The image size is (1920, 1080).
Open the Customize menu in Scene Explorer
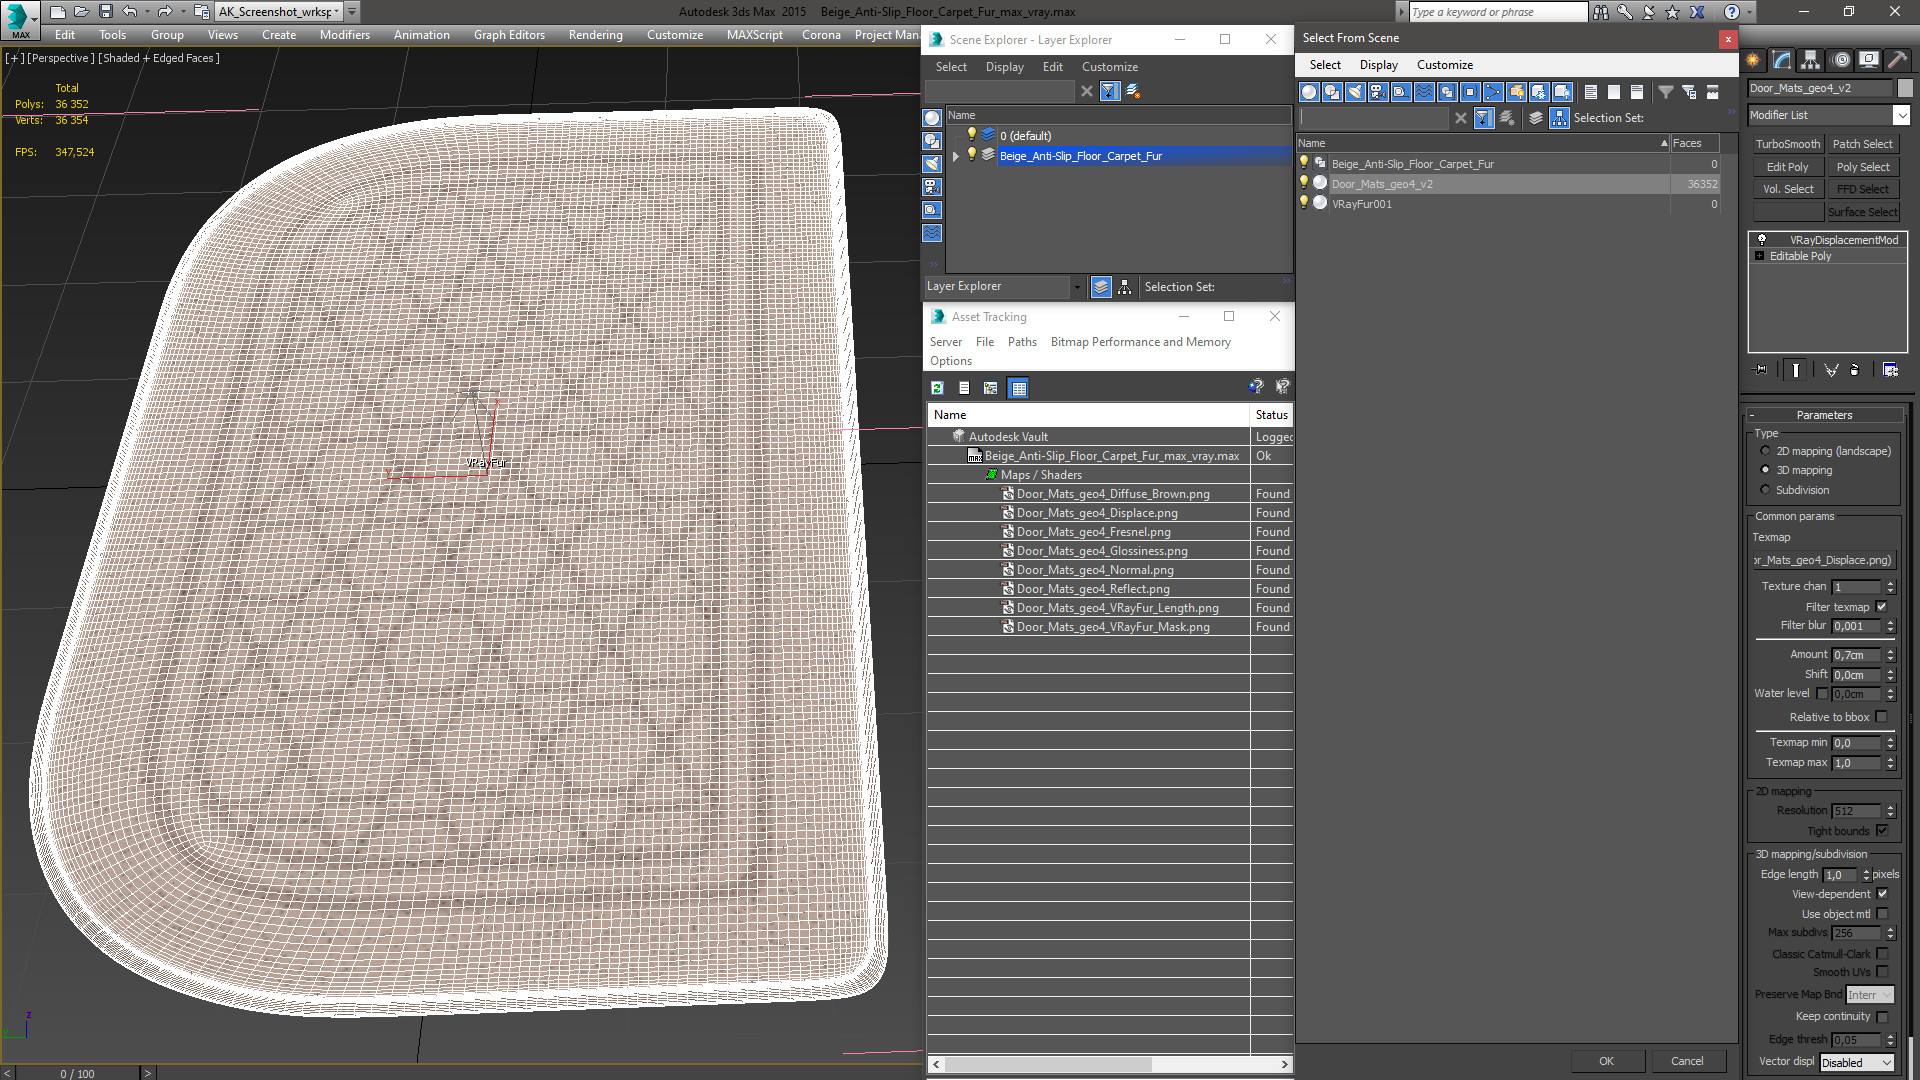tap(1109, 67)
